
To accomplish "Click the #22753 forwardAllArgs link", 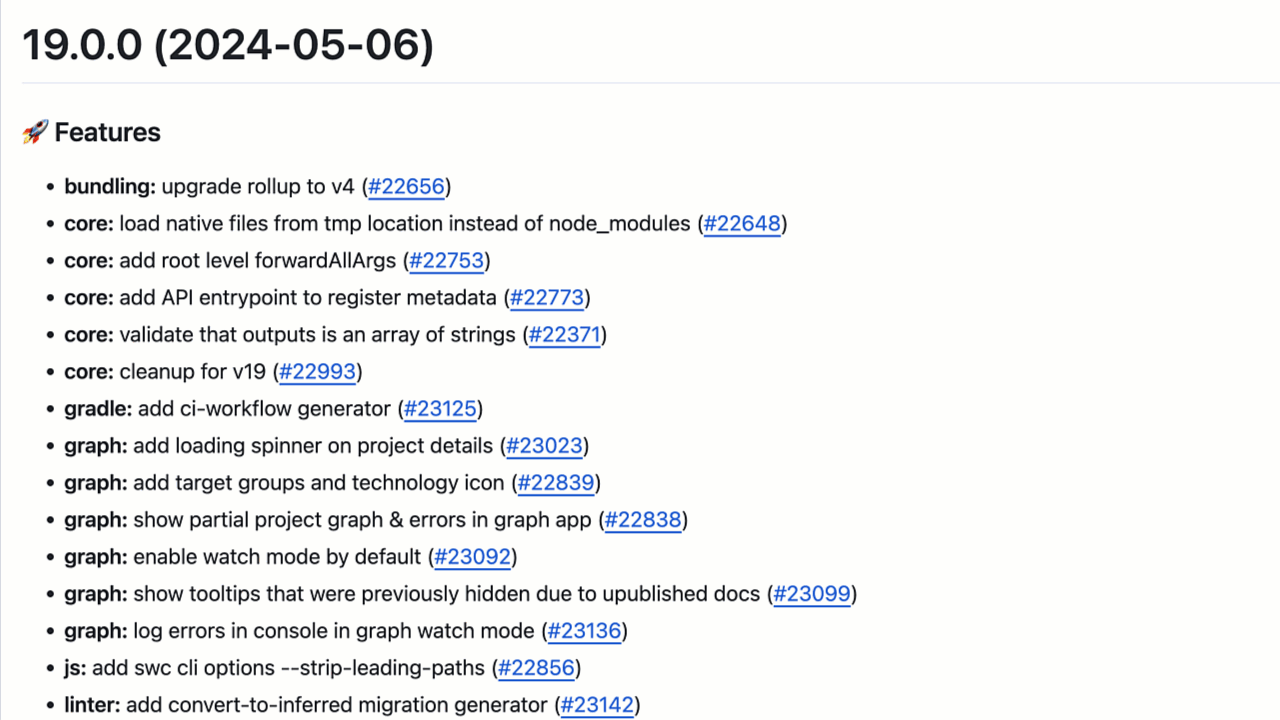I will (x=446, y=261).
